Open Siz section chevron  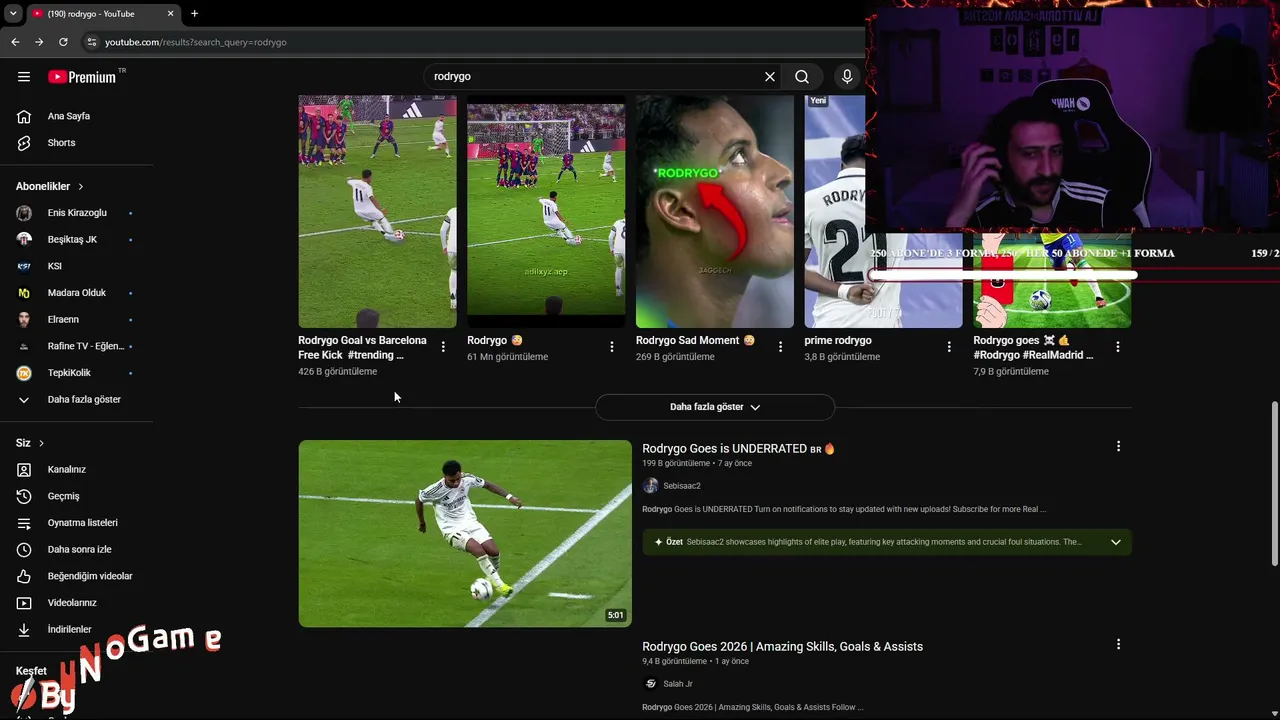(41, 443)
